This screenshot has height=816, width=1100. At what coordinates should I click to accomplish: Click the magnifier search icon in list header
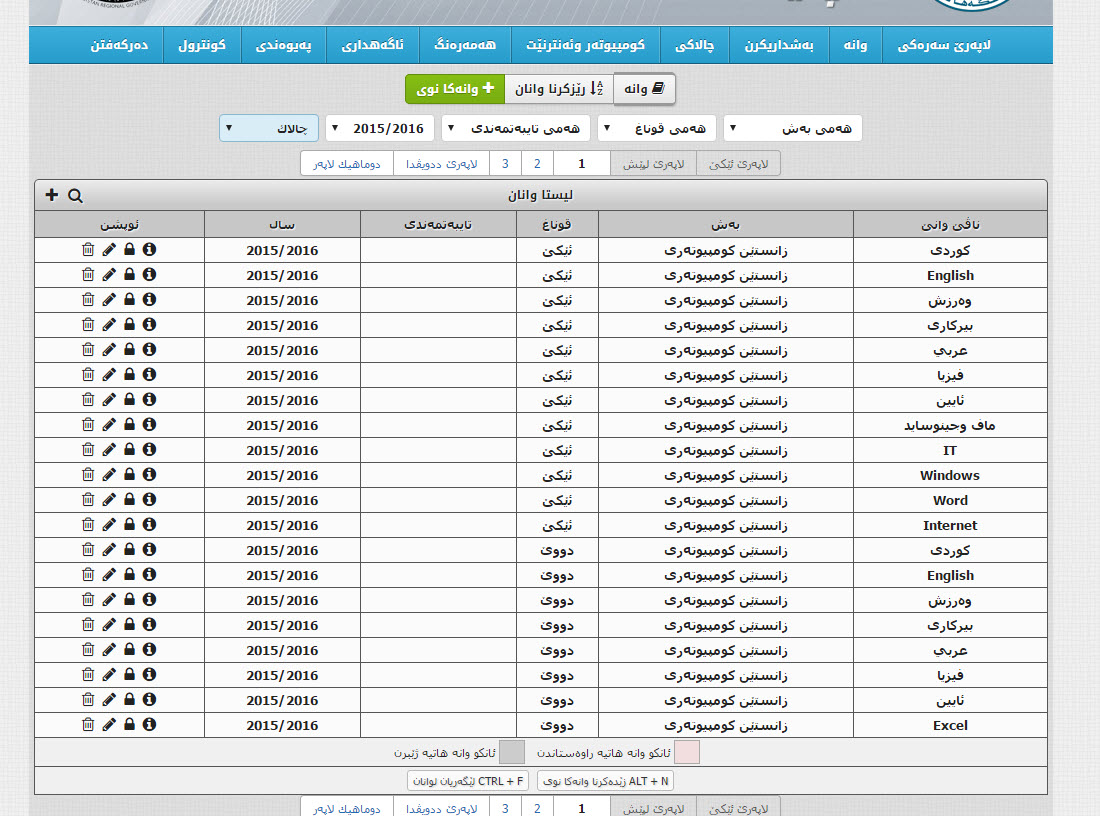(75, 196)
